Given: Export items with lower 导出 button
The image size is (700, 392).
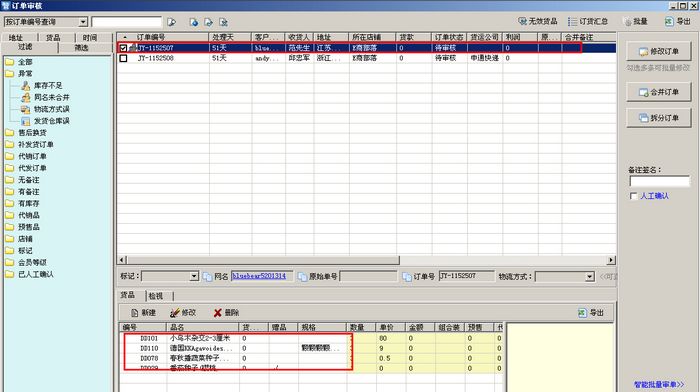Looking at the screenshot, I should 591,313.
